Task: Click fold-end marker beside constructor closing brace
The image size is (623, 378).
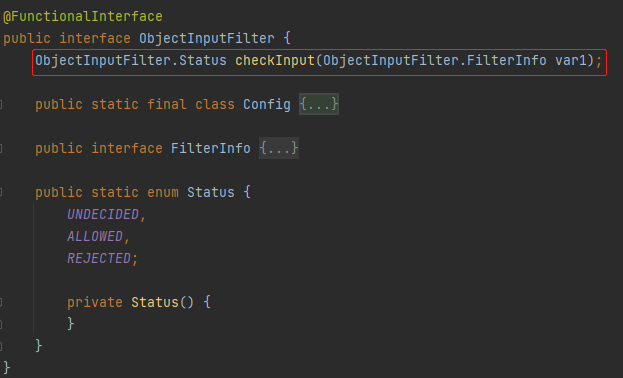Action: point(1,324)
